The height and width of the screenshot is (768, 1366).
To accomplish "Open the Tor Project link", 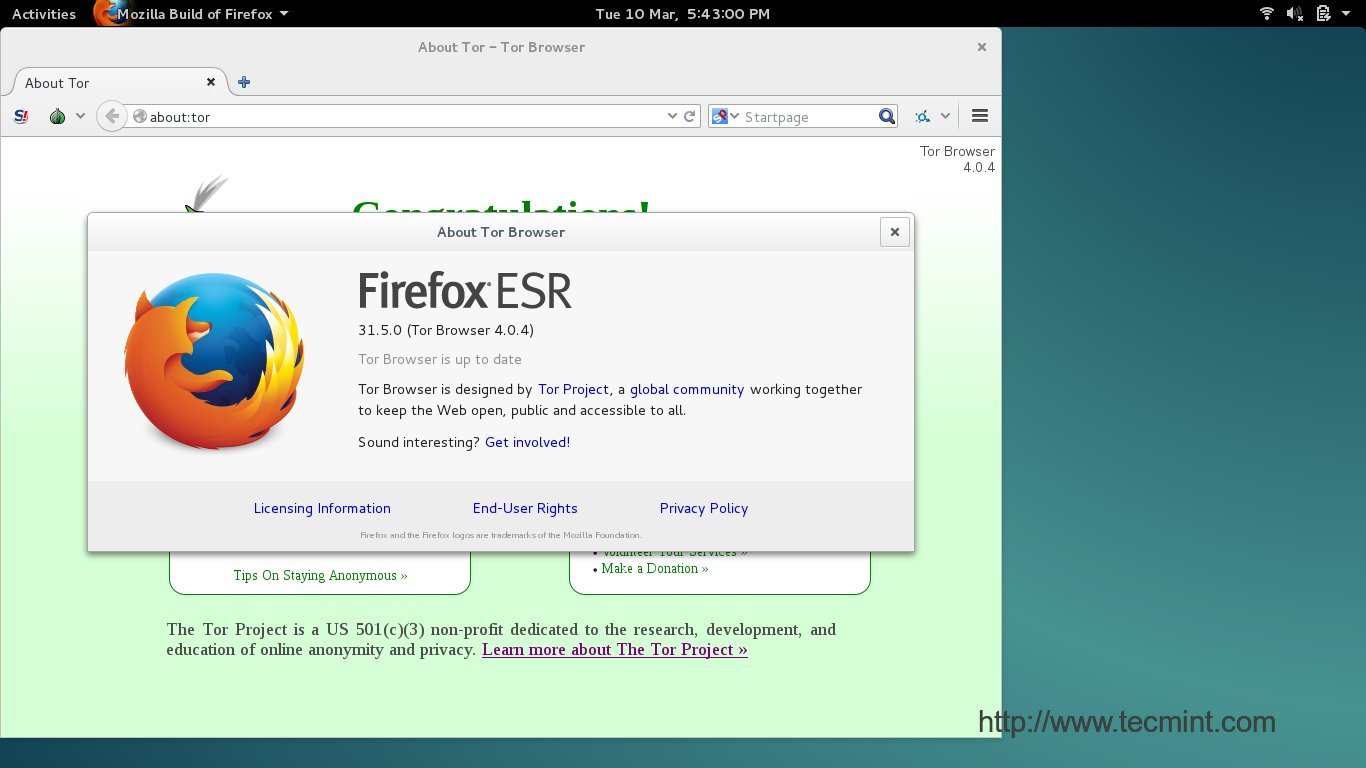I will [x=573, y=390].
